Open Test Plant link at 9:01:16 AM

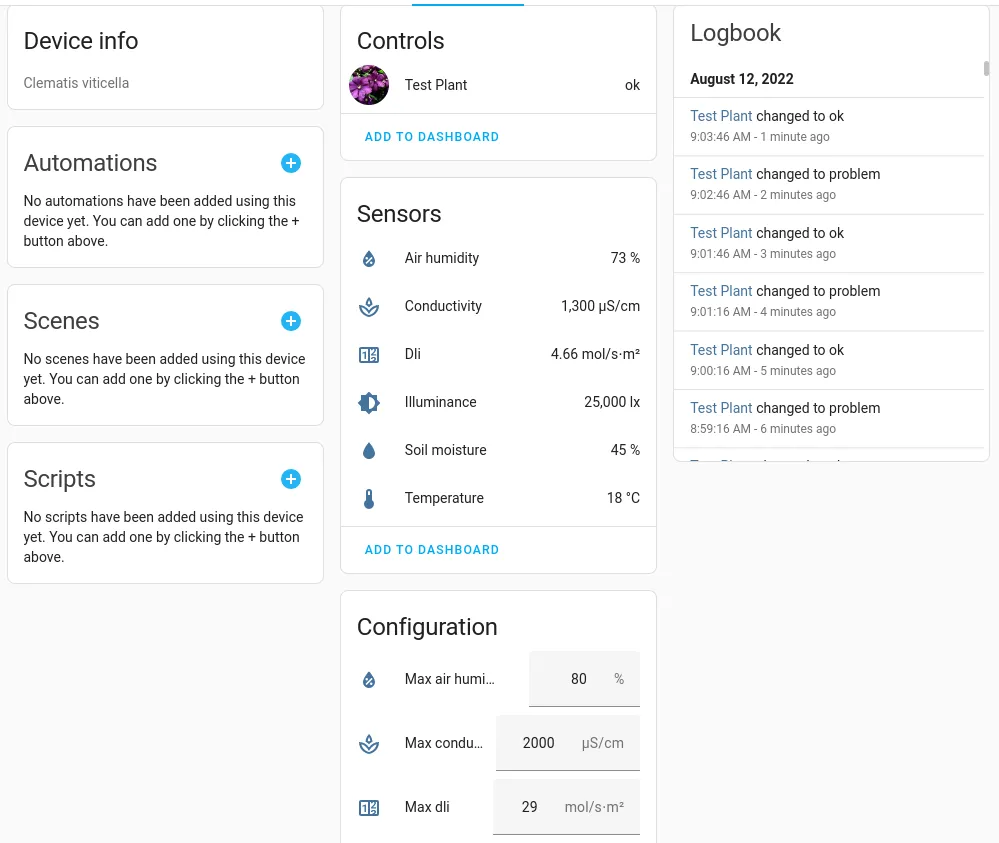click(x=721, y=291)
